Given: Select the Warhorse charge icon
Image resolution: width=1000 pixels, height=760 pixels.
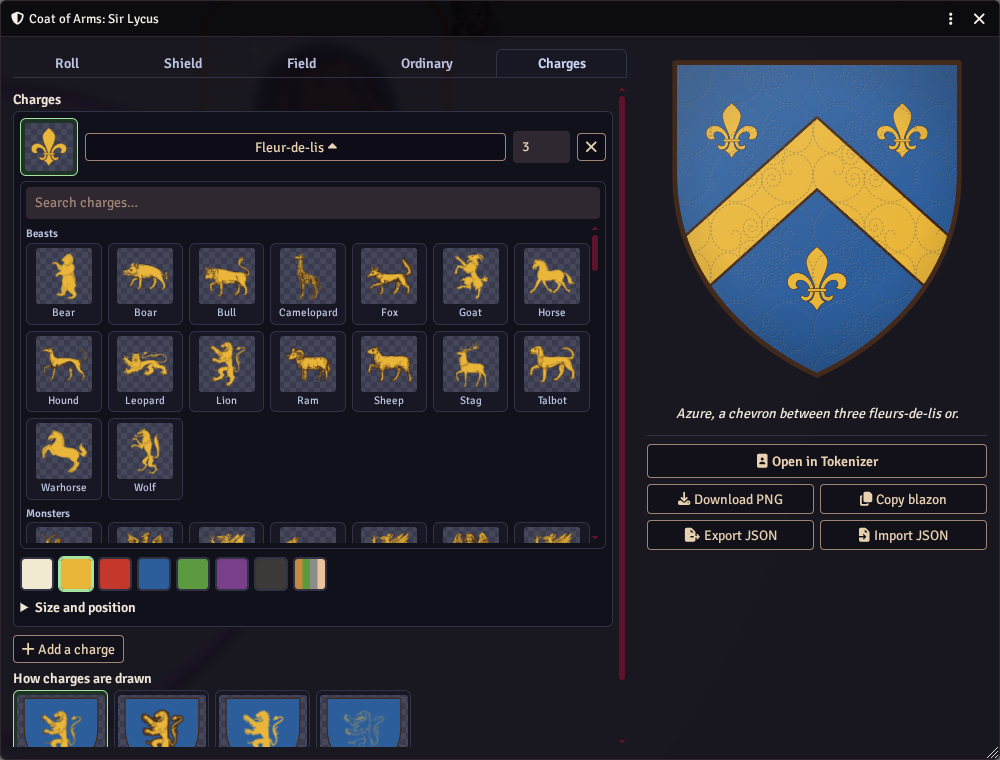Looking at the screenshot, I should tap(64, 458).
